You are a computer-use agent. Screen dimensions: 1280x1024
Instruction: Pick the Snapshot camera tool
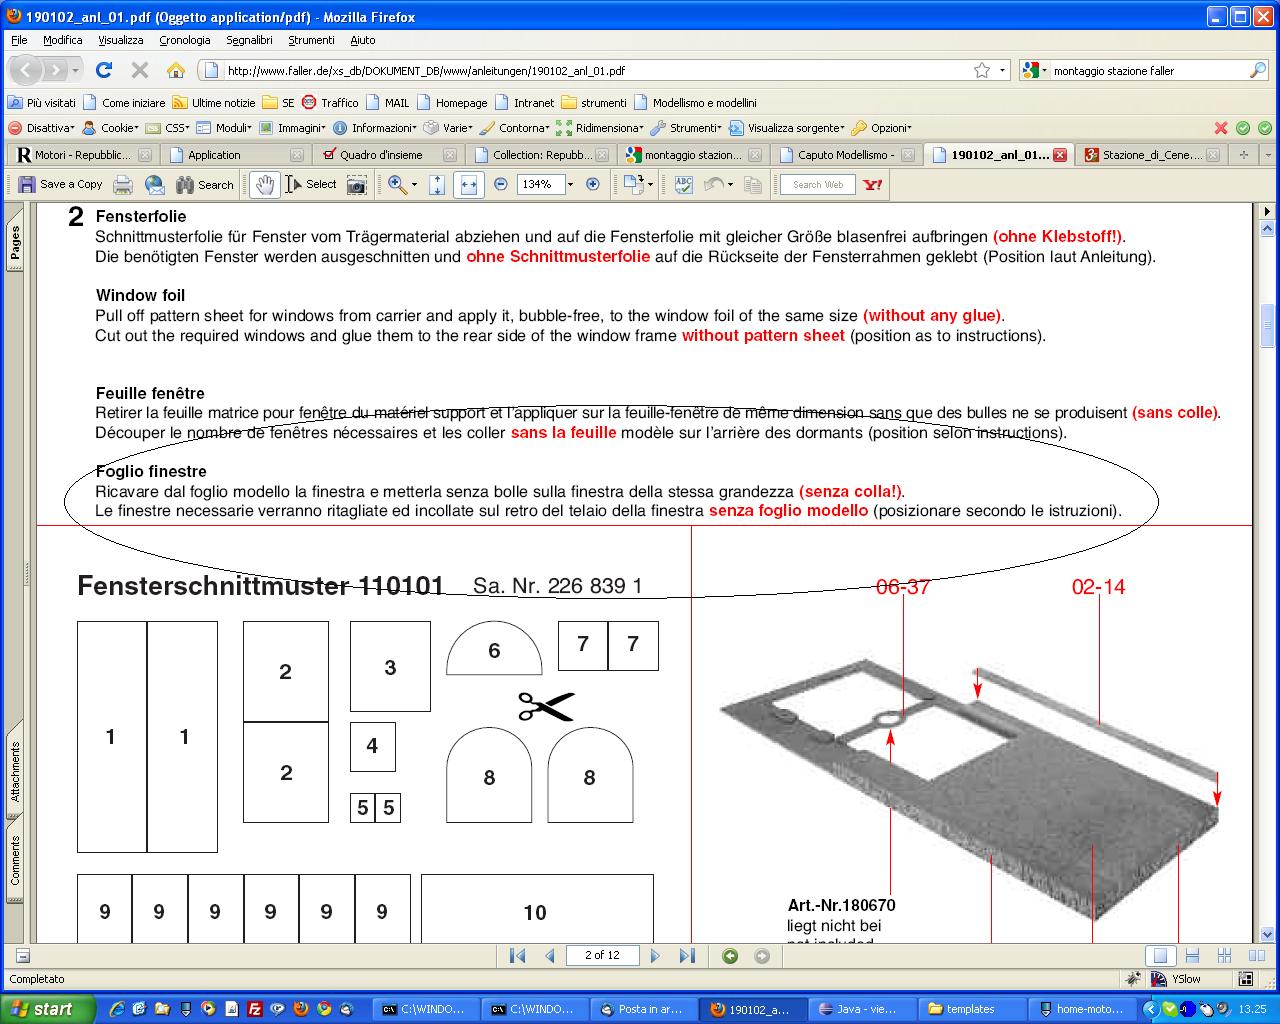(356, 185)
